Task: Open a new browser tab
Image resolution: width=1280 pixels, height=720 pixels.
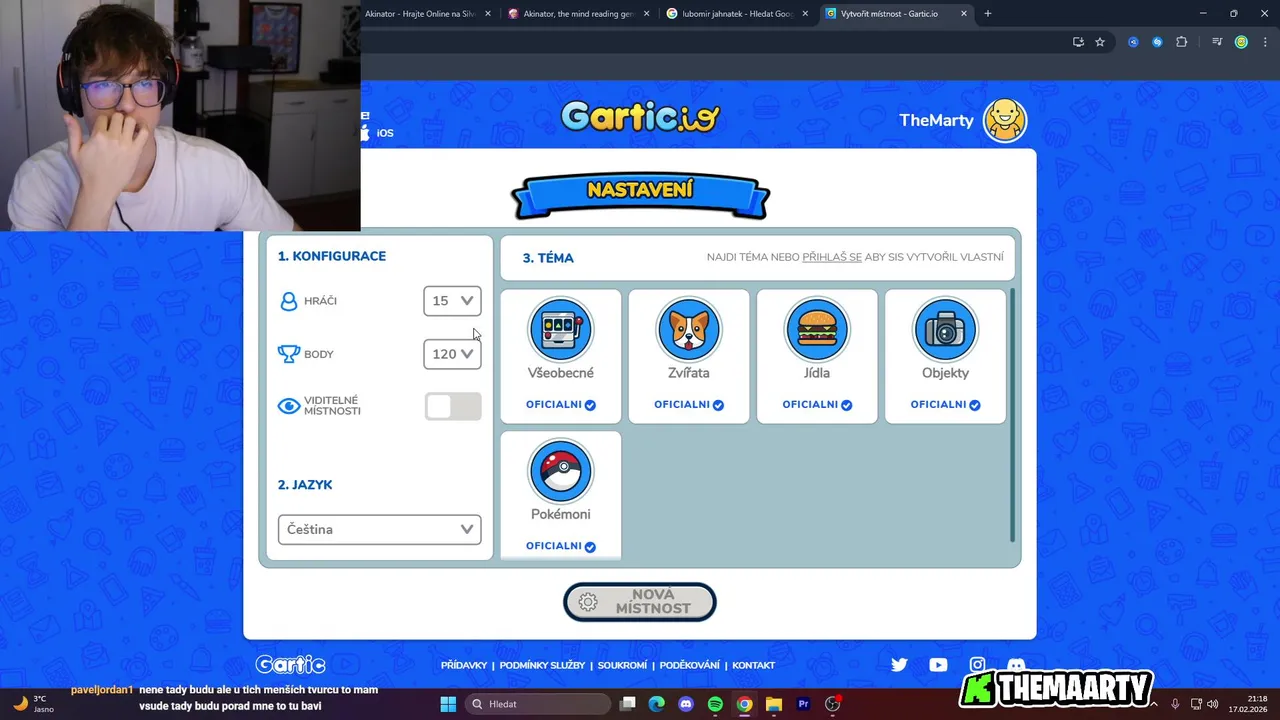Action: pyautogui.click(x=988, y=14)
